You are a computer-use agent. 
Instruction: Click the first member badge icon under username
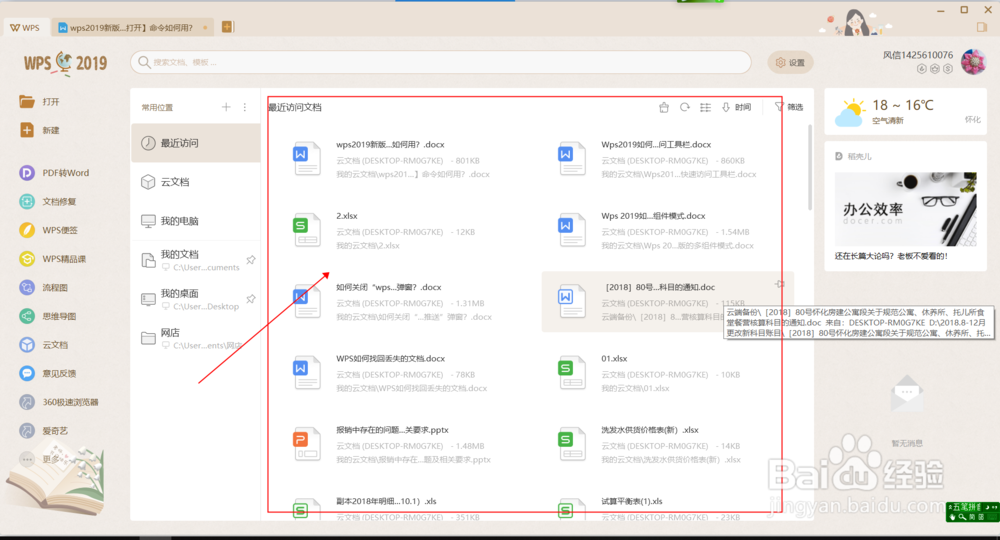pos(922,69)
